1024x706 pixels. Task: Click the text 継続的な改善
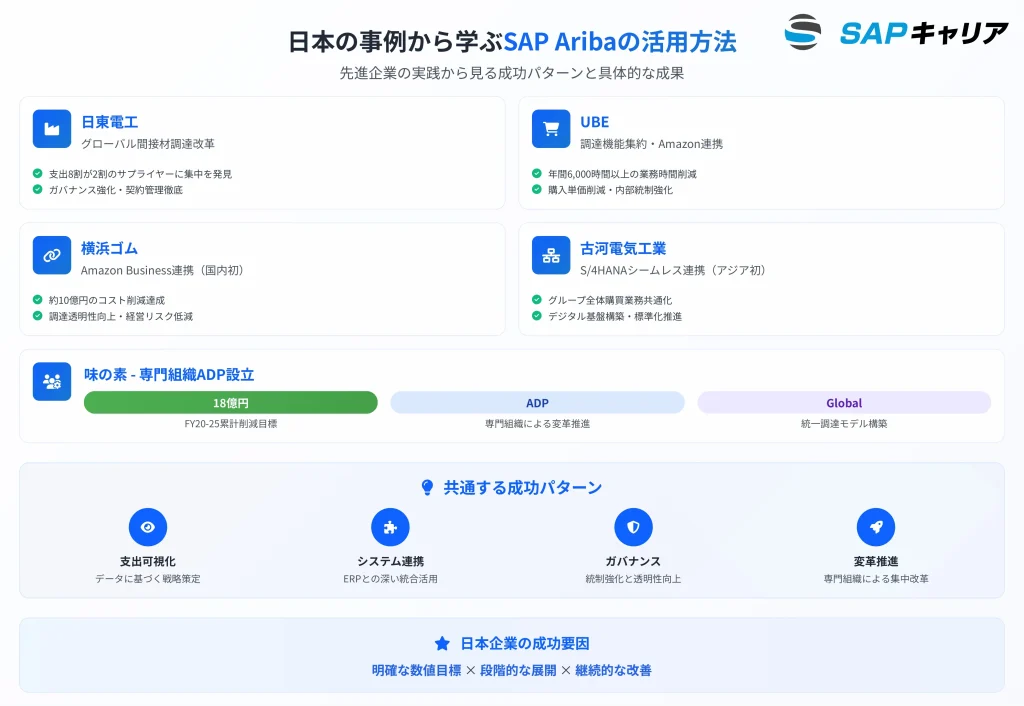pyautogui.click(x=613, y=671)
